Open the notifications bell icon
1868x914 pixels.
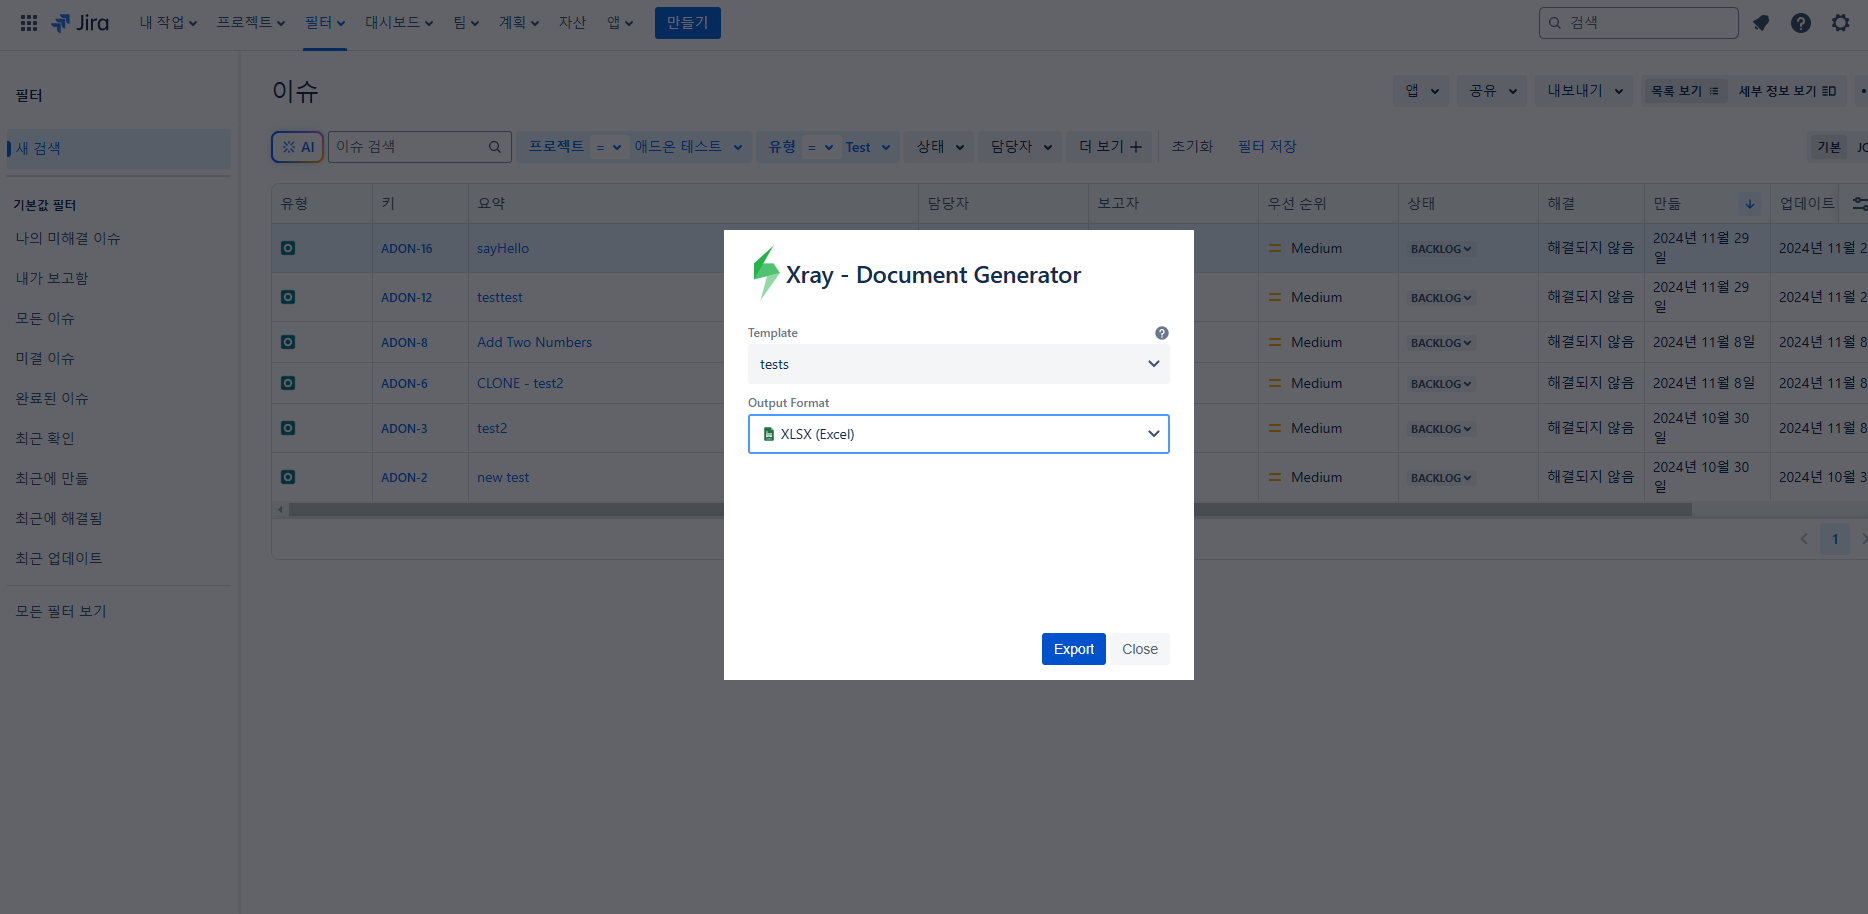click(1761, 22)
